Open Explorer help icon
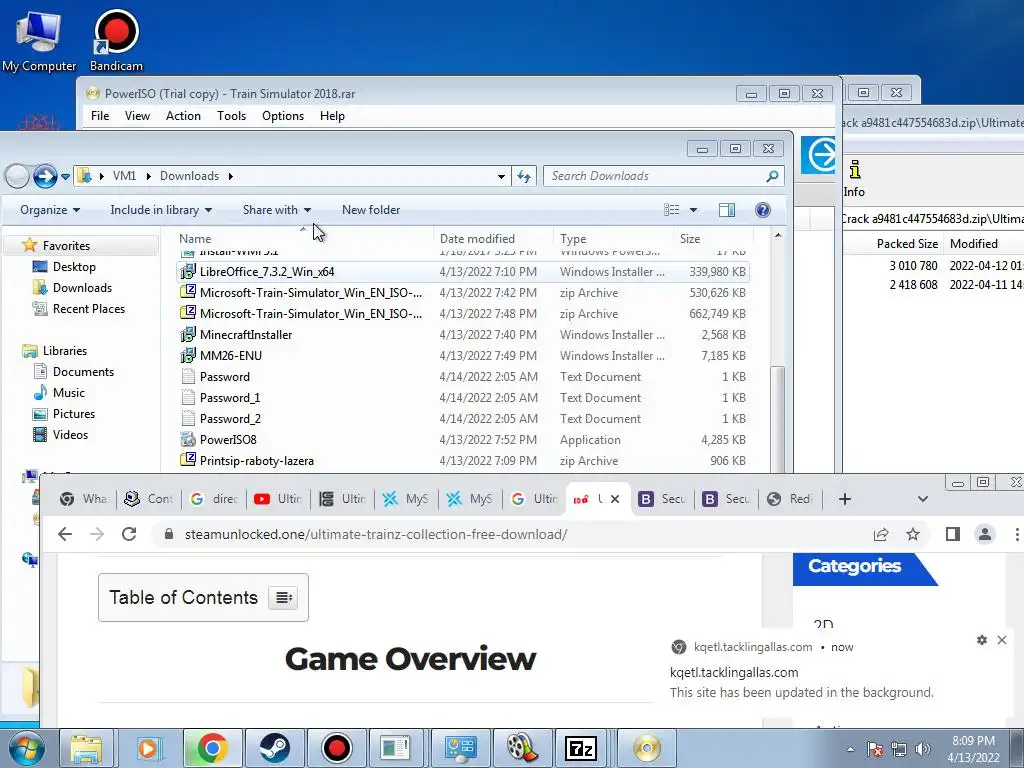This screenshot has width=1024, height=768. pos(762,210)
